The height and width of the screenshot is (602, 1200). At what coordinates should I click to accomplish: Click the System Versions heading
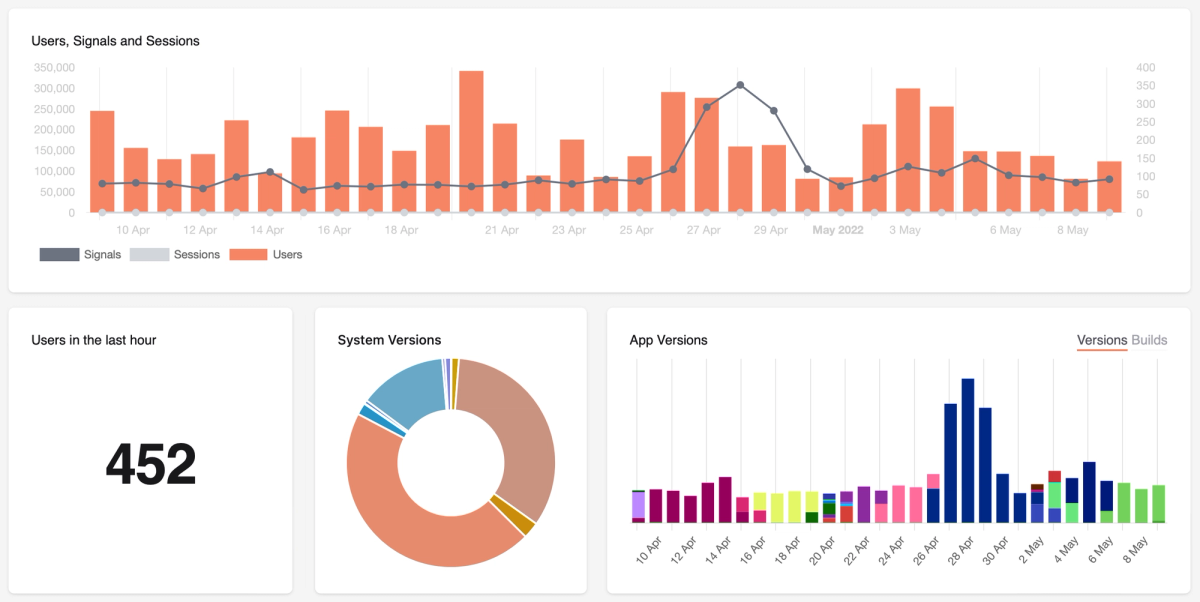389,340
